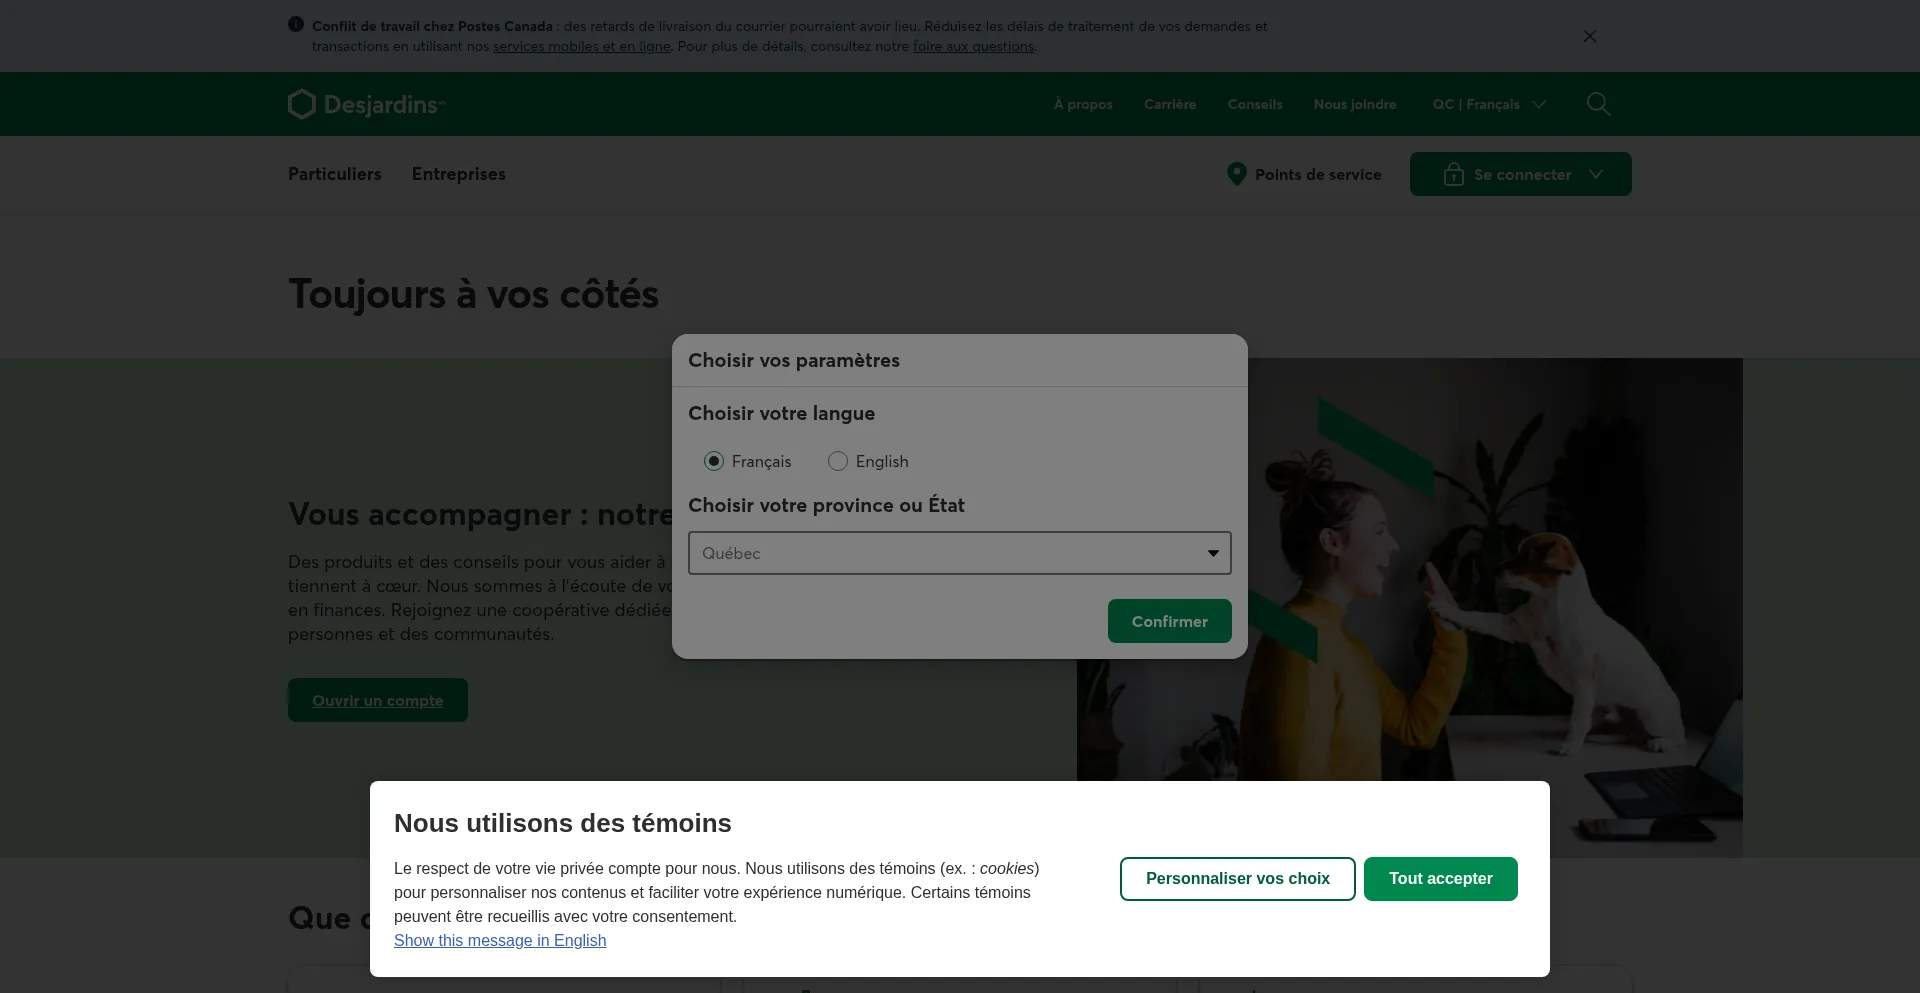Open the Particuliers menu

pyautogui.click(x=335, y=174)
